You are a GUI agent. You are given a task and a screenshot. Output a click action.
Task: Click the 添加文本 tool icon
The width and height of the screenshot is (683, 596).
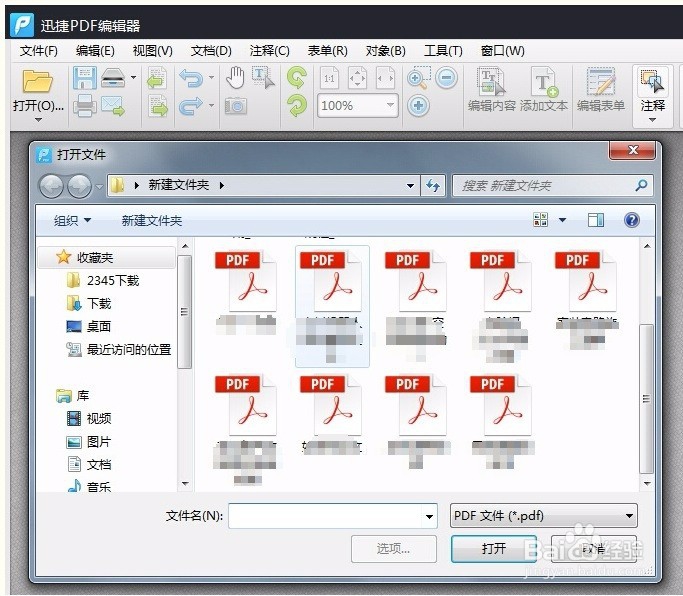click(544, 82)
